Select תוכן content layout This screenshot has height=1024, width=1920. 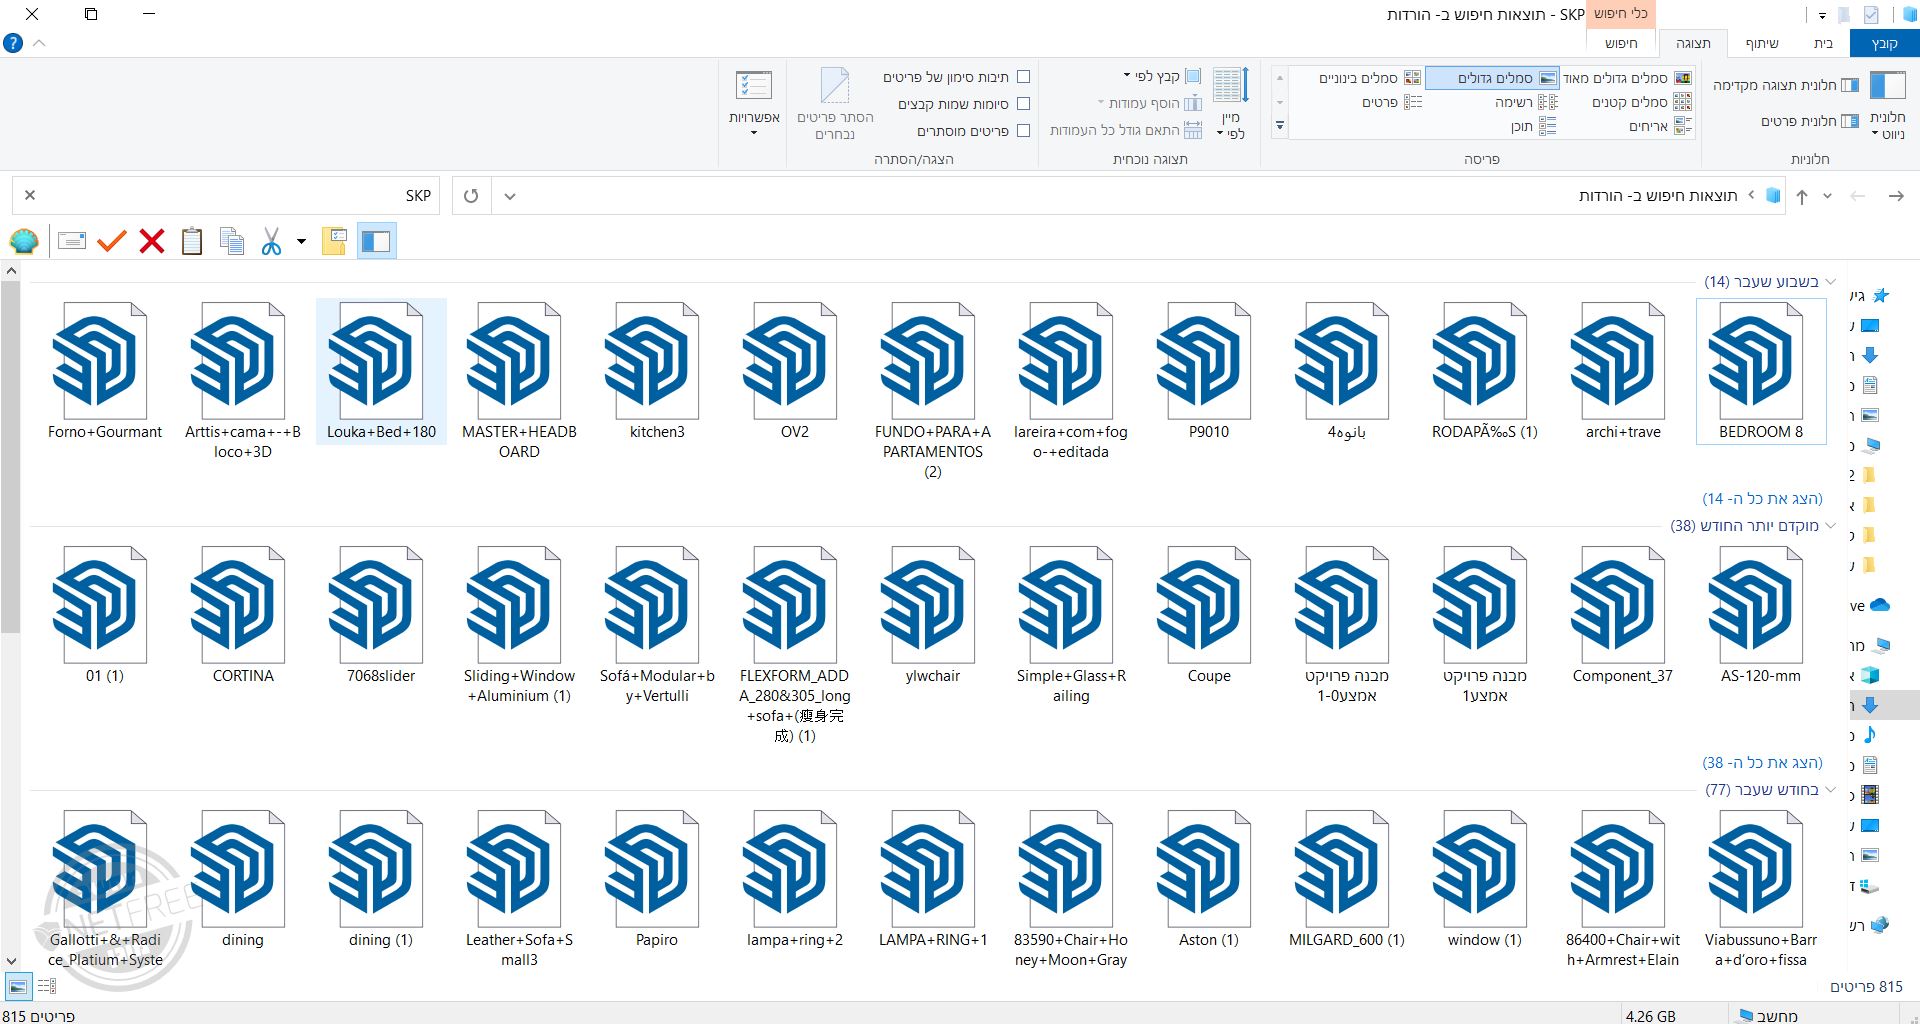[x=1533, y=126]
